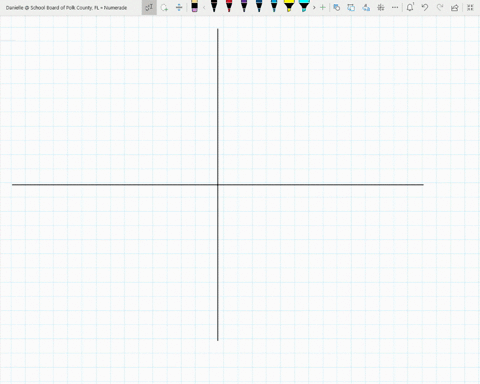Select the light blue pen

pyautogui.click(x=274, y=6)
